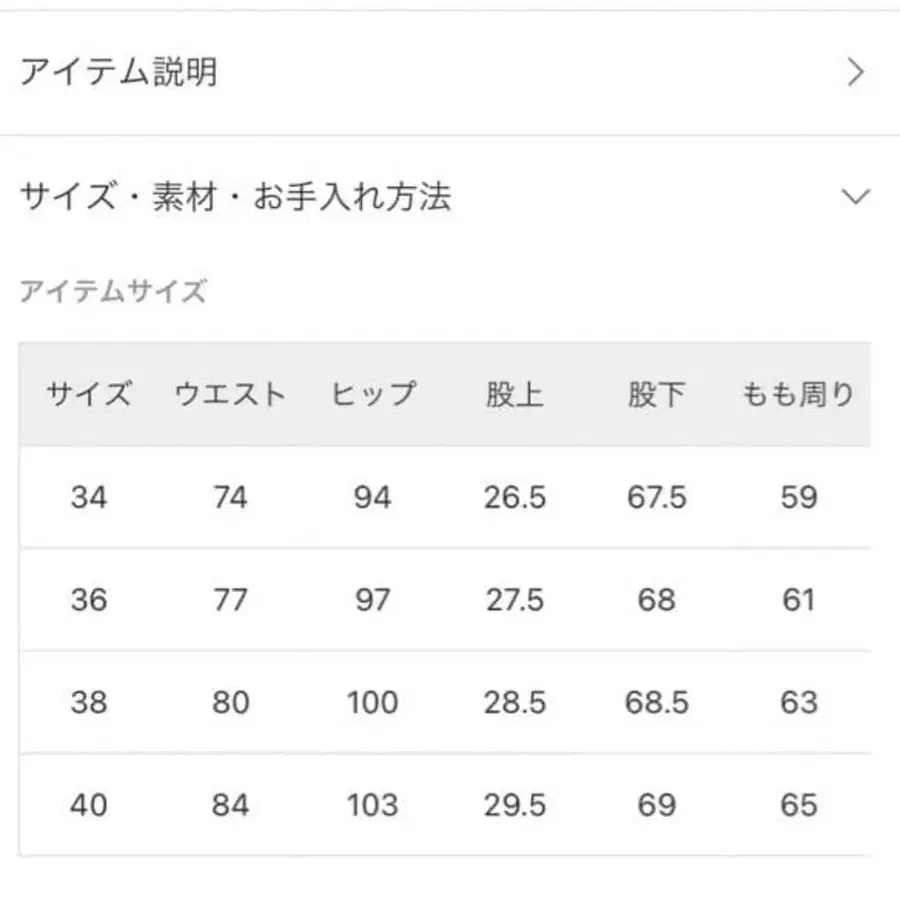Select the もも周り column header
This screenshot has height=900, width=900.
796,394
